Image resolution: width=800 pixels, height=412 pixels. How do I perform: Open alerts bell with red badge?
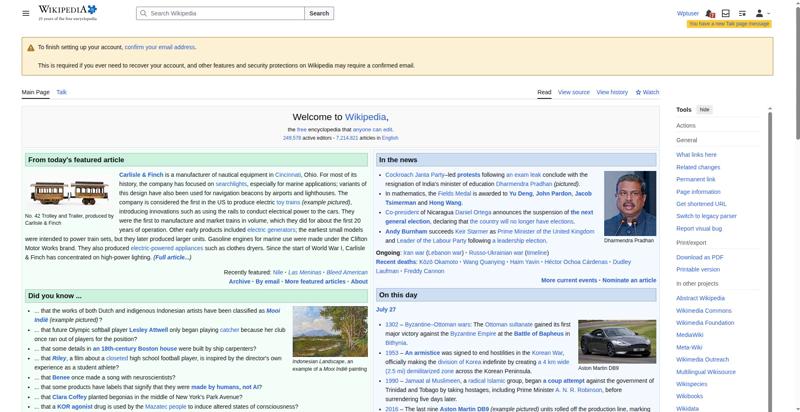click(x=710, y=13)
